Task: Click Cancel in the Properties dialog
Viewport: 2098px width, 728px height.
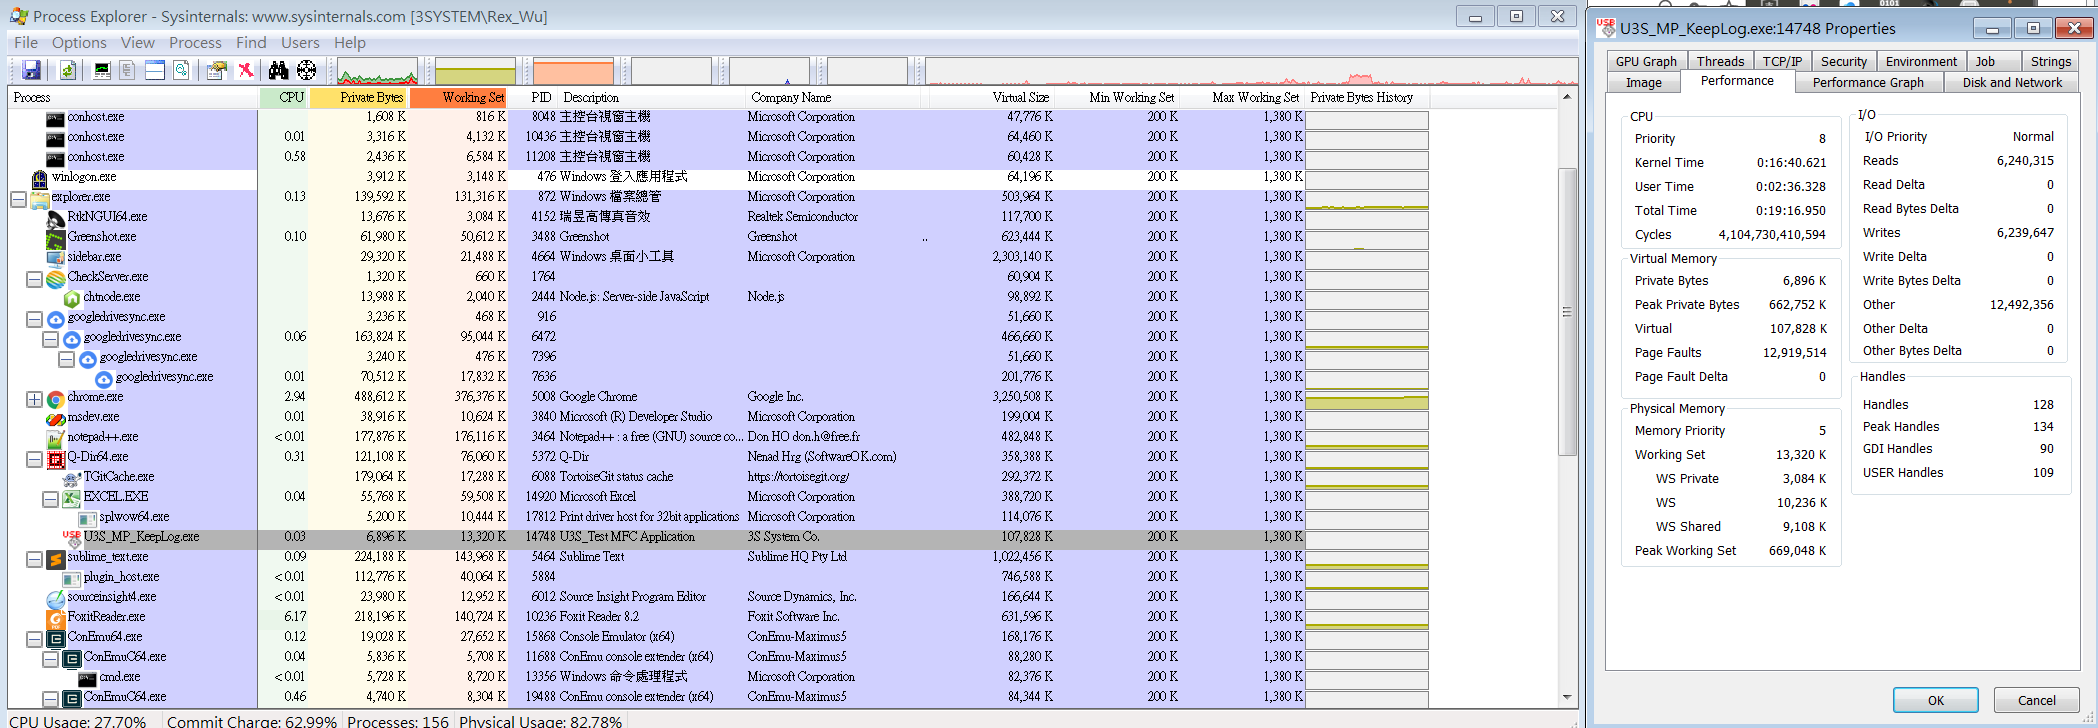Action: coord(2037,700)
